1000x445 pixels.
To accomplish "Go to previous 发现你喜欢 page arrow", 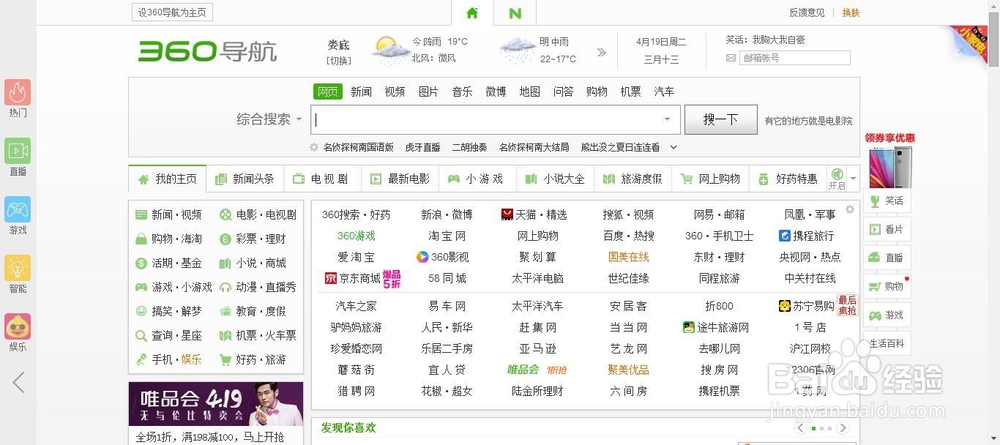I will [800, 428].
